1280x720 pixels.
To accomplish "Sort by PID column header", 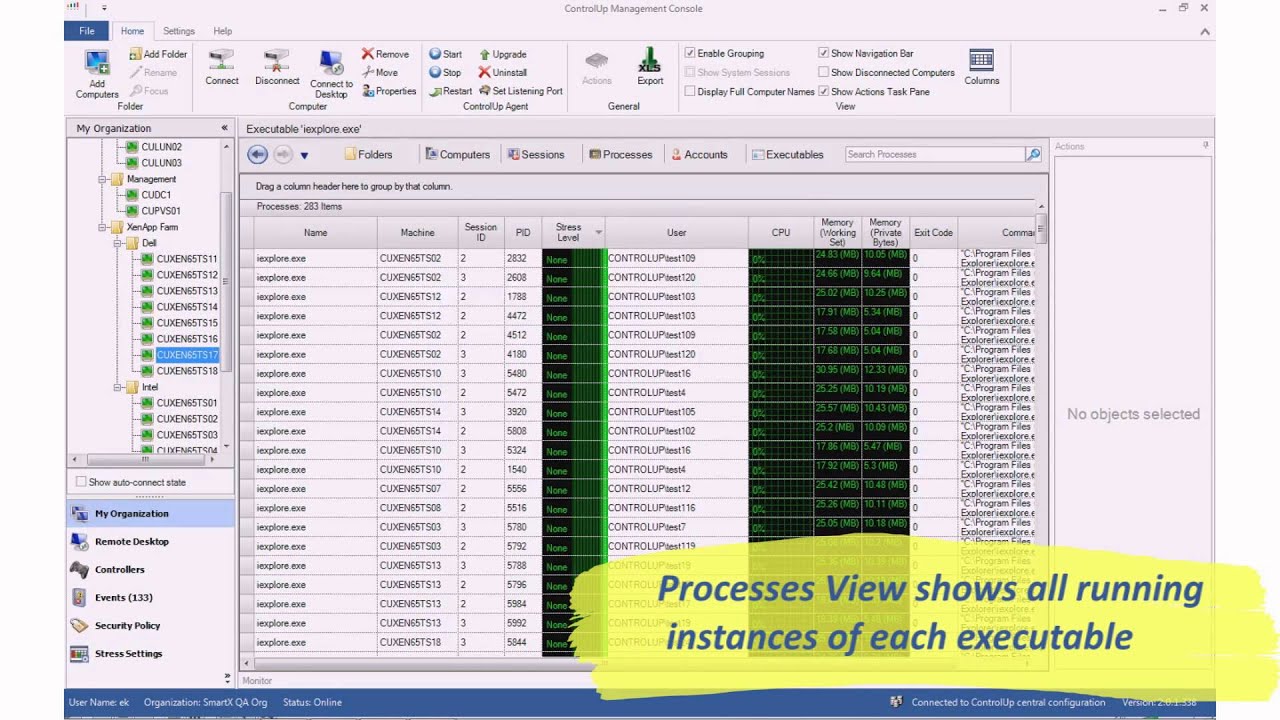I will tap(523, 232).
